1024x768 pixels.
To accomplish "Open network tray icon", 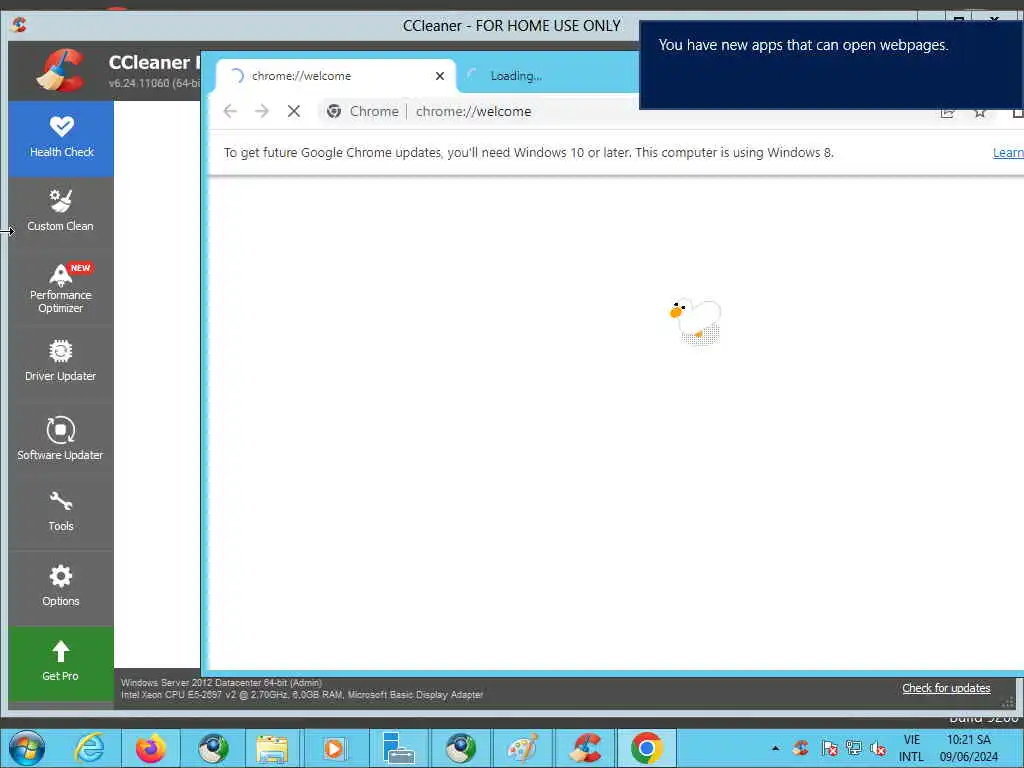I will [x=854, y=748].
